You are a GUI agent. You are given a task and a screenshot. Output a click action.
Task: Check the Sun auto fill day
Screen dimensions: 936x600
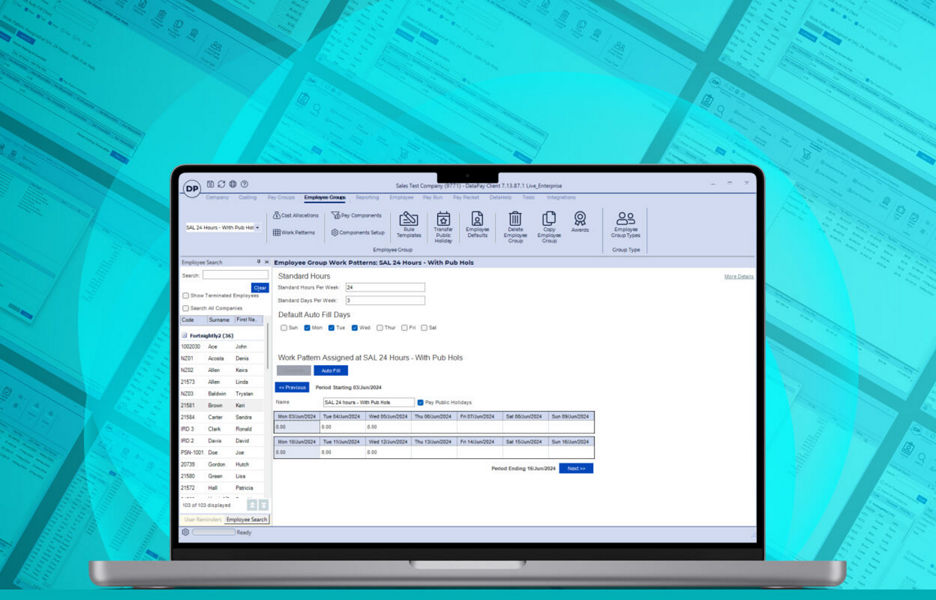[x=284, y=328]
